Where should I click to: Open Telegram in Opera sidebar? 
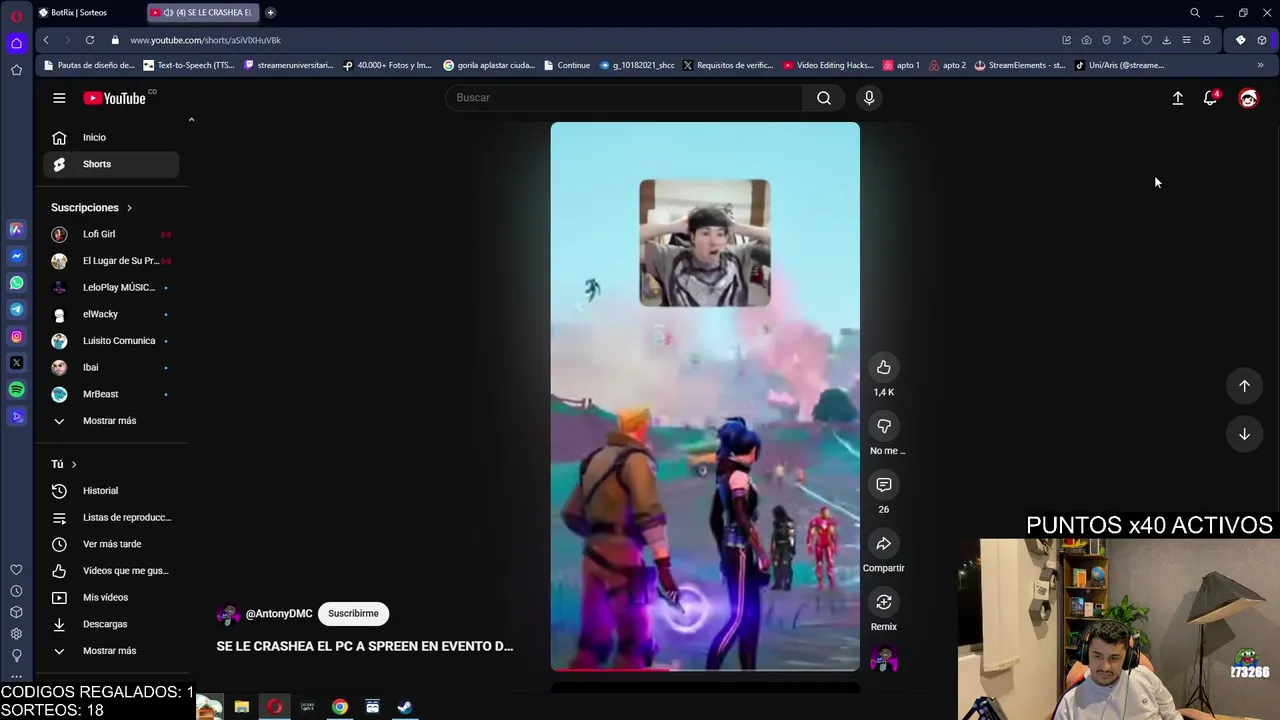[x=16, y=310]
